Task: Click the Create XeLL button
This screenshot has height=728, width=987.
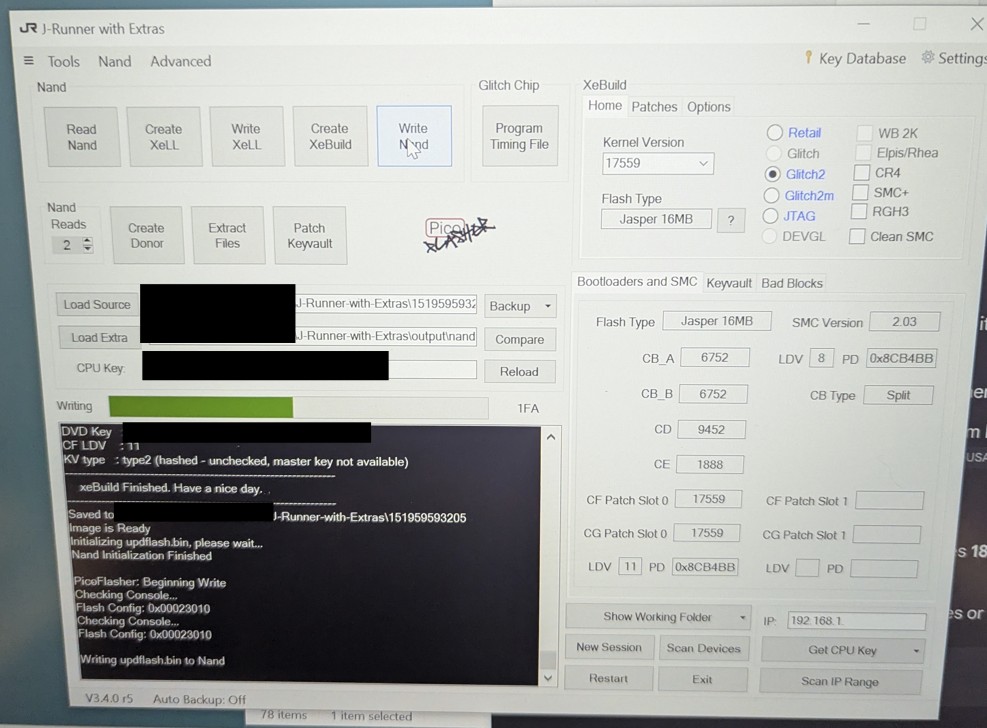Action: (164, 137)
